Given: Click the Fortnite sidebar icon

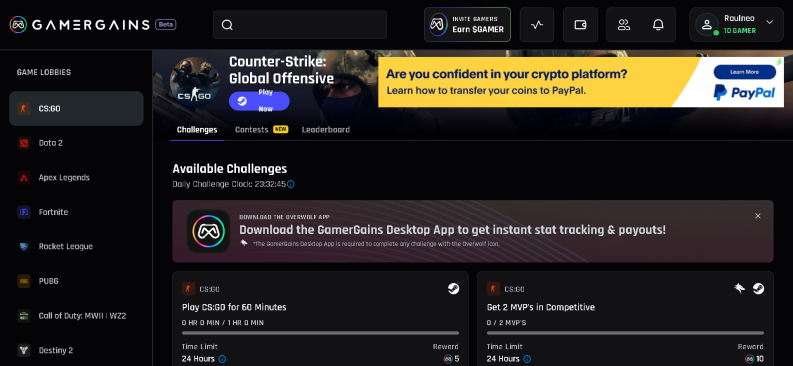Looking at the screenshot, I should tap(24, 212).
